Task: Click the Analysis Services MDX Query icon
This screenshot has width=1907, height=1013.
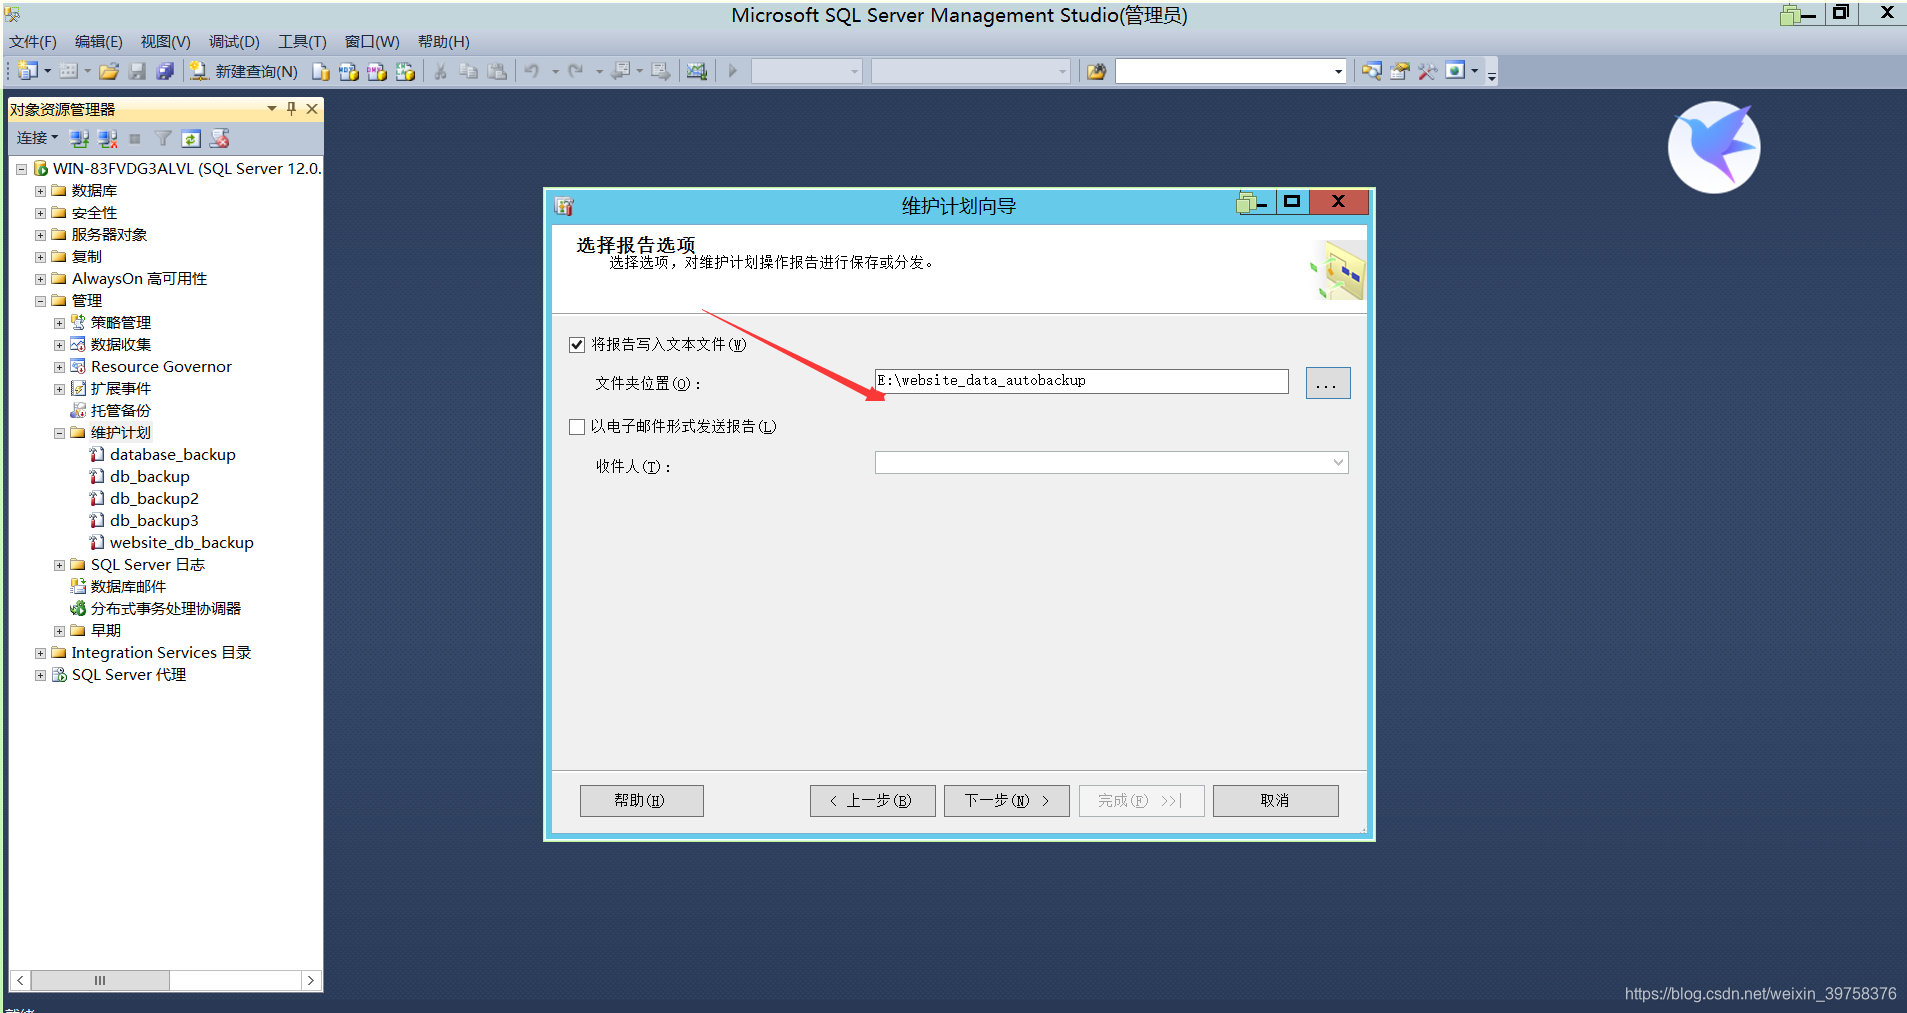Action: (349, 71)
